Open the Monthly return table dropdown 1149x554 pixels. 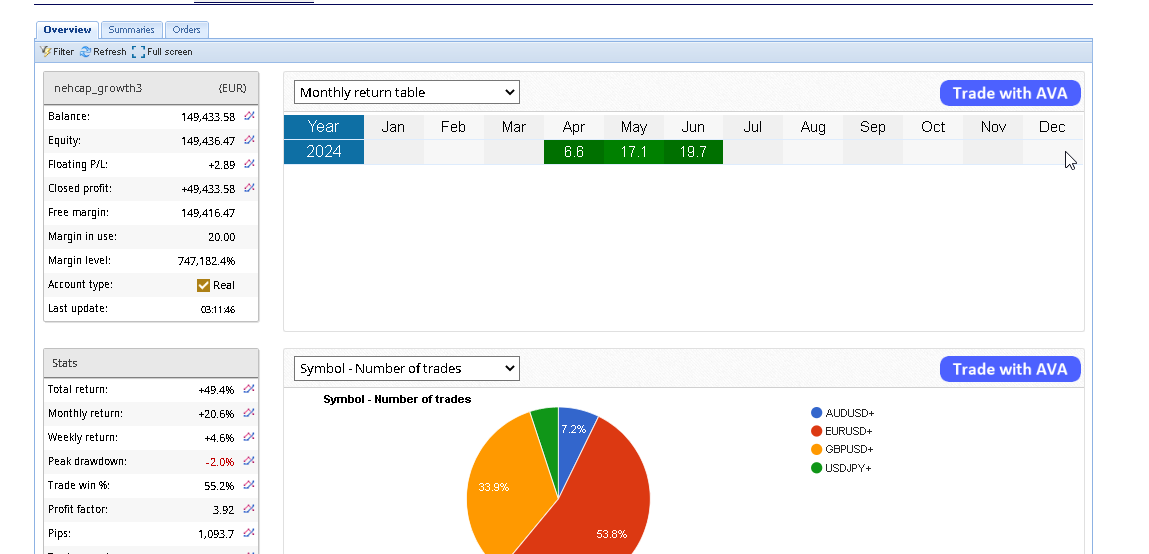[x=406, y=93]
